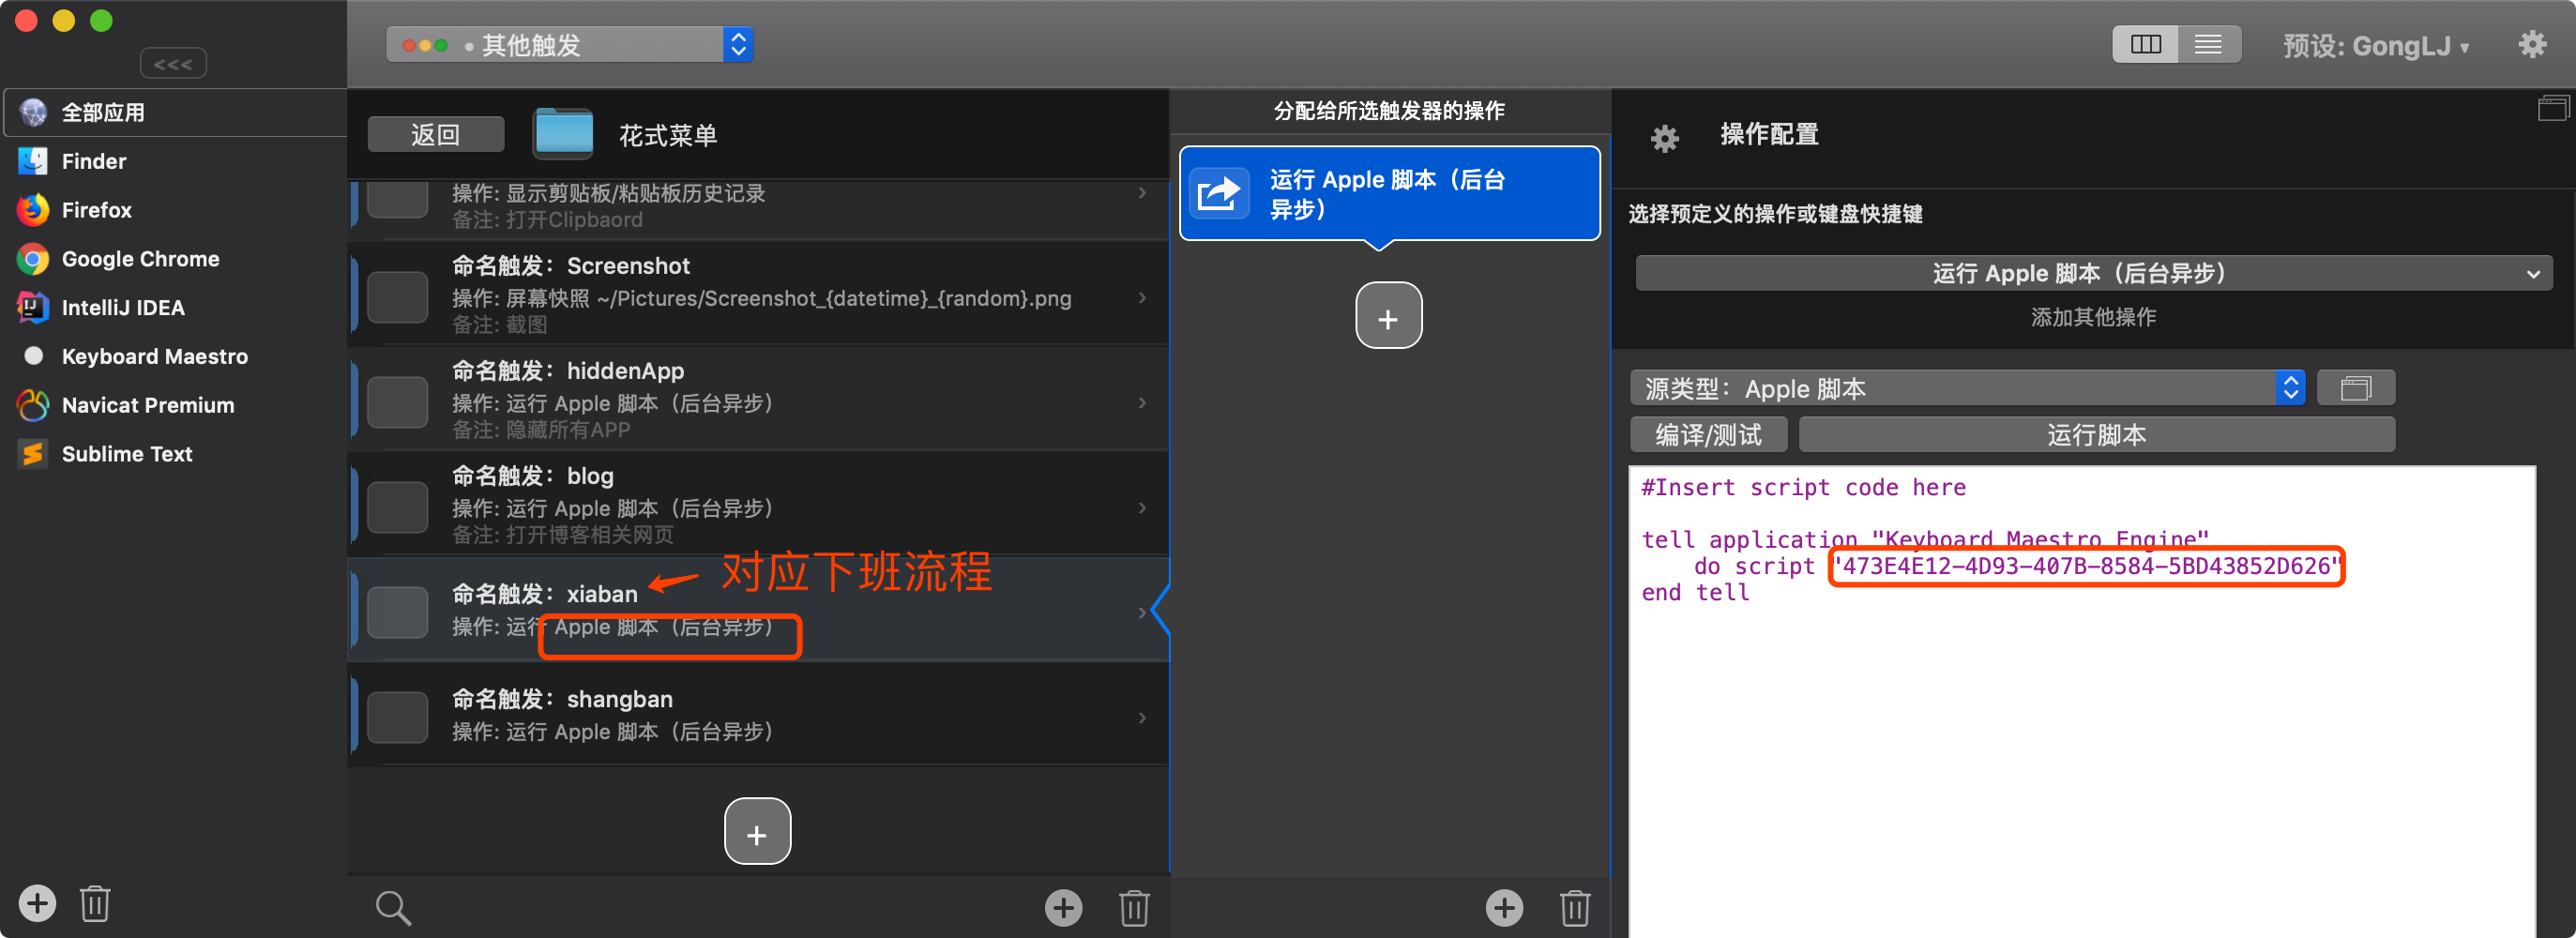Add new application with sidebar plus icon
The image size is (2576, 938).
click(x=37, y=903)
